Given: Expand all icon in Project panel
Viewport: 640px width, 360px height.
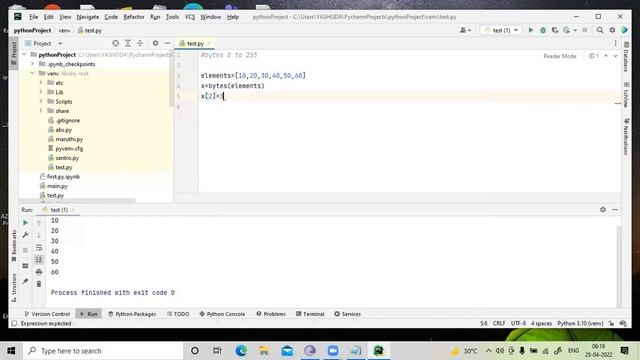Looking at the screenshot, I should pos(128,43).
